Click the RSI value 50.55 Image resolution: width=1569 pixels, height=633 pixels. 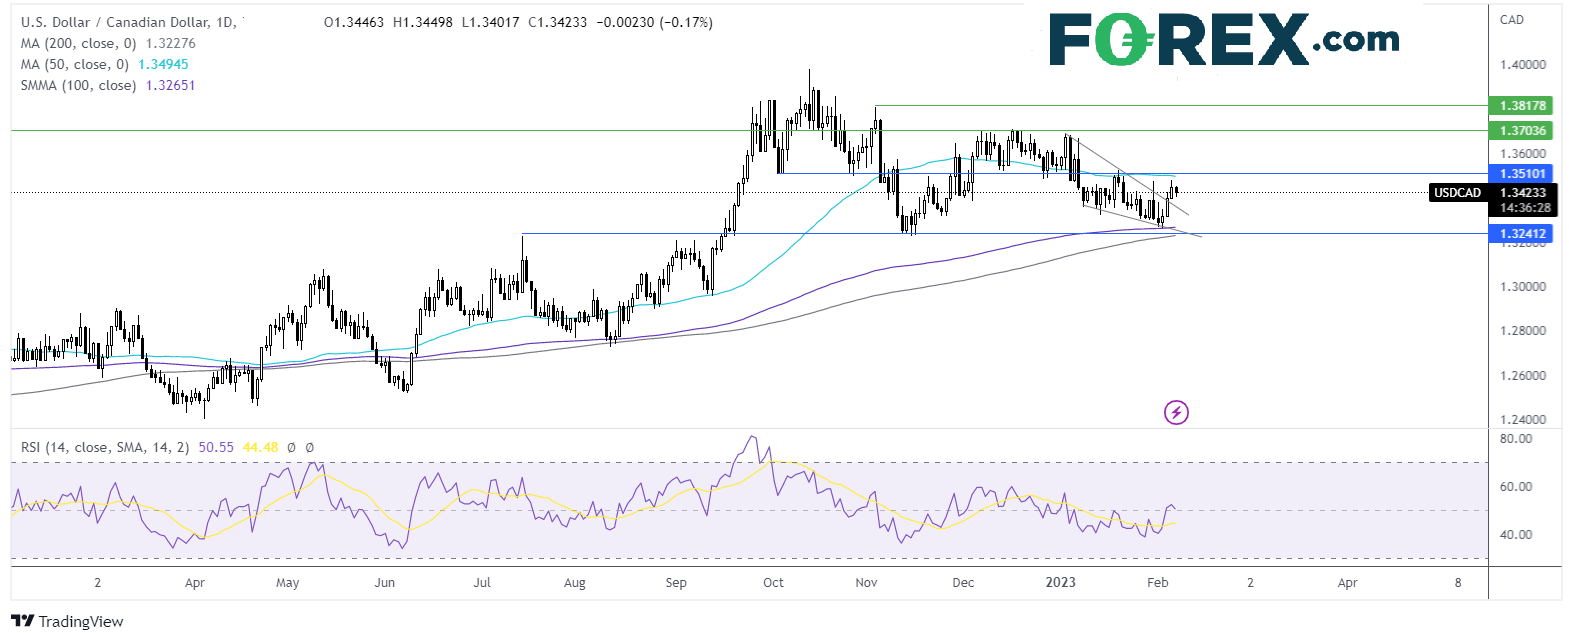(216, 447)
